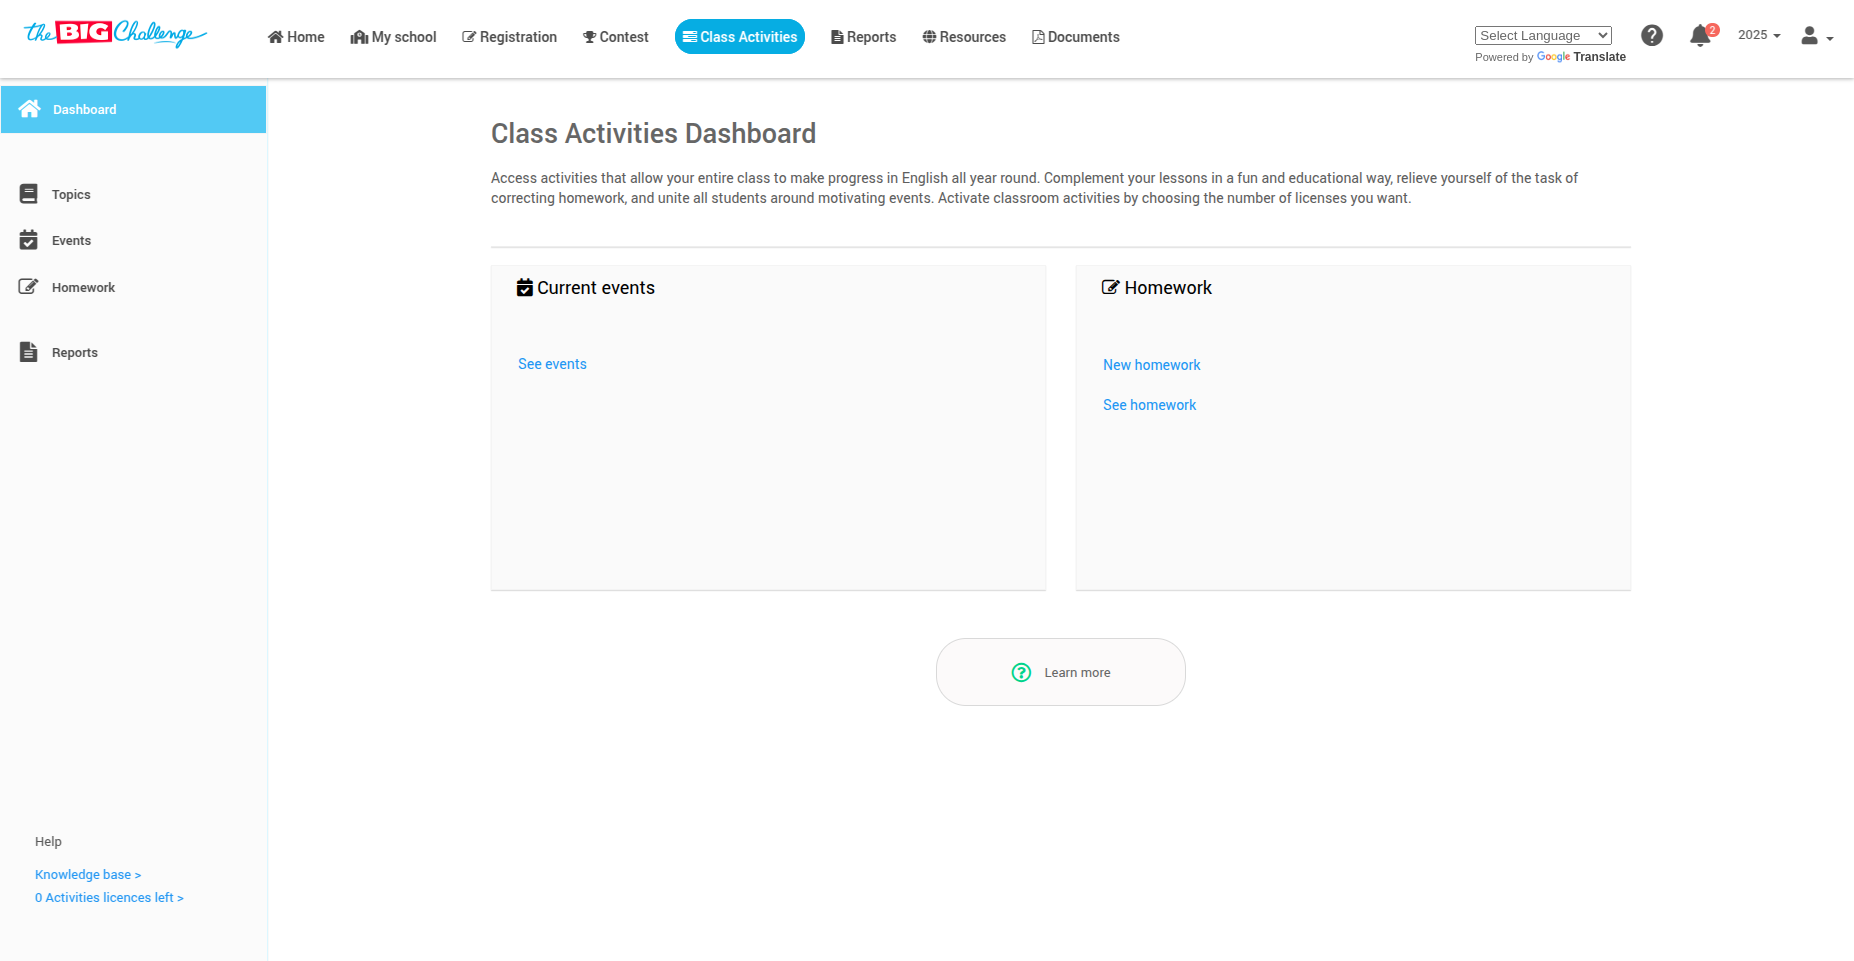Open the help question mark icon
This screenshot has height=961, width=1854.
(1652, 36)
